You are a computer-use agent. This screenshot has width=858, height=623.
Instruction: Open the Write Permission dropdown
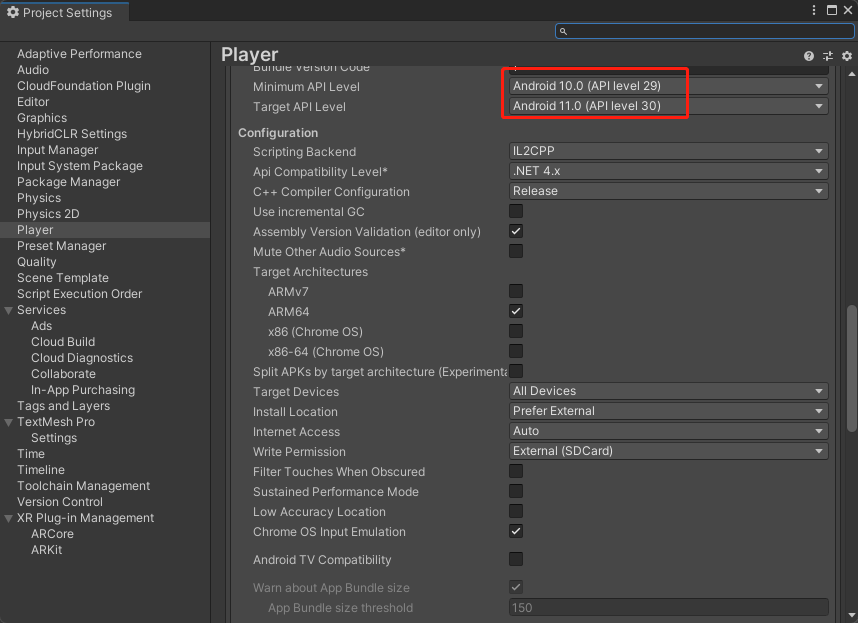pos(668,451)
